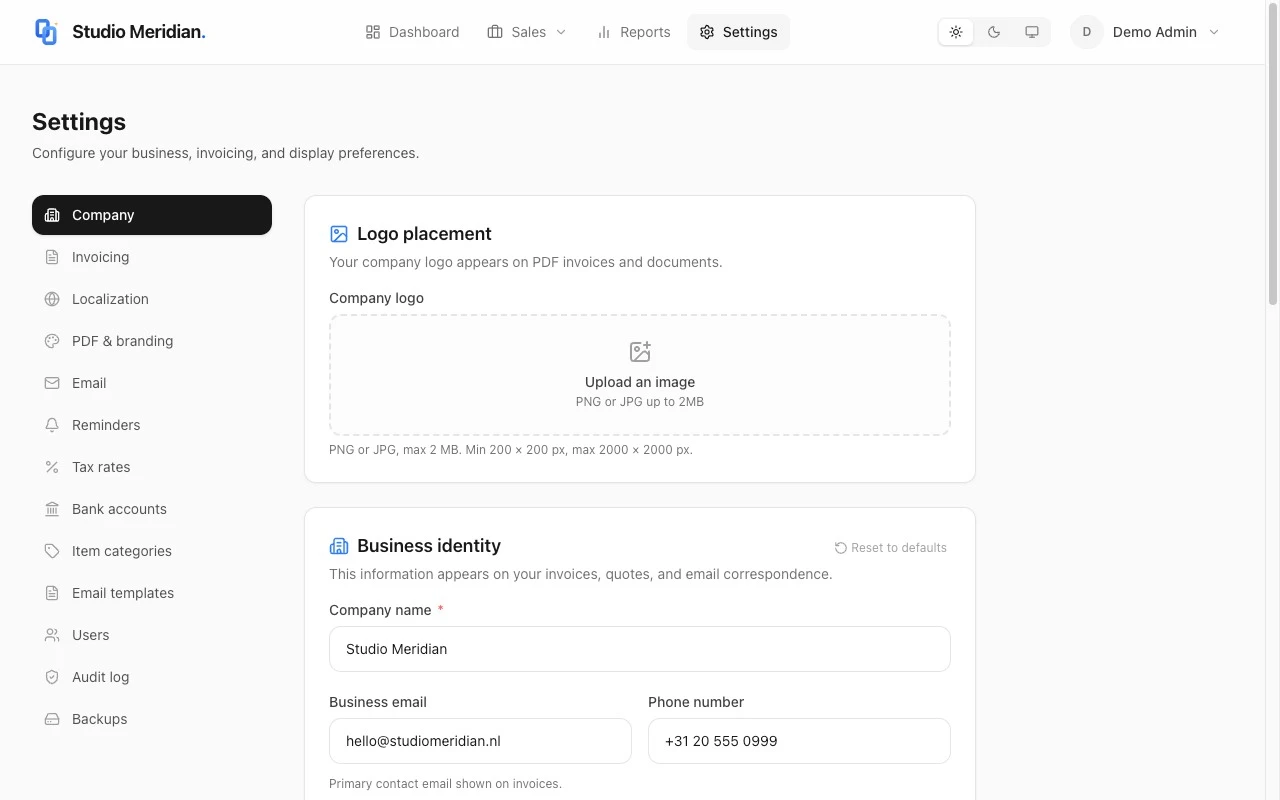
Task: Open PDF & branding settings
Action: pyautogui.click(x=152, y=341)
